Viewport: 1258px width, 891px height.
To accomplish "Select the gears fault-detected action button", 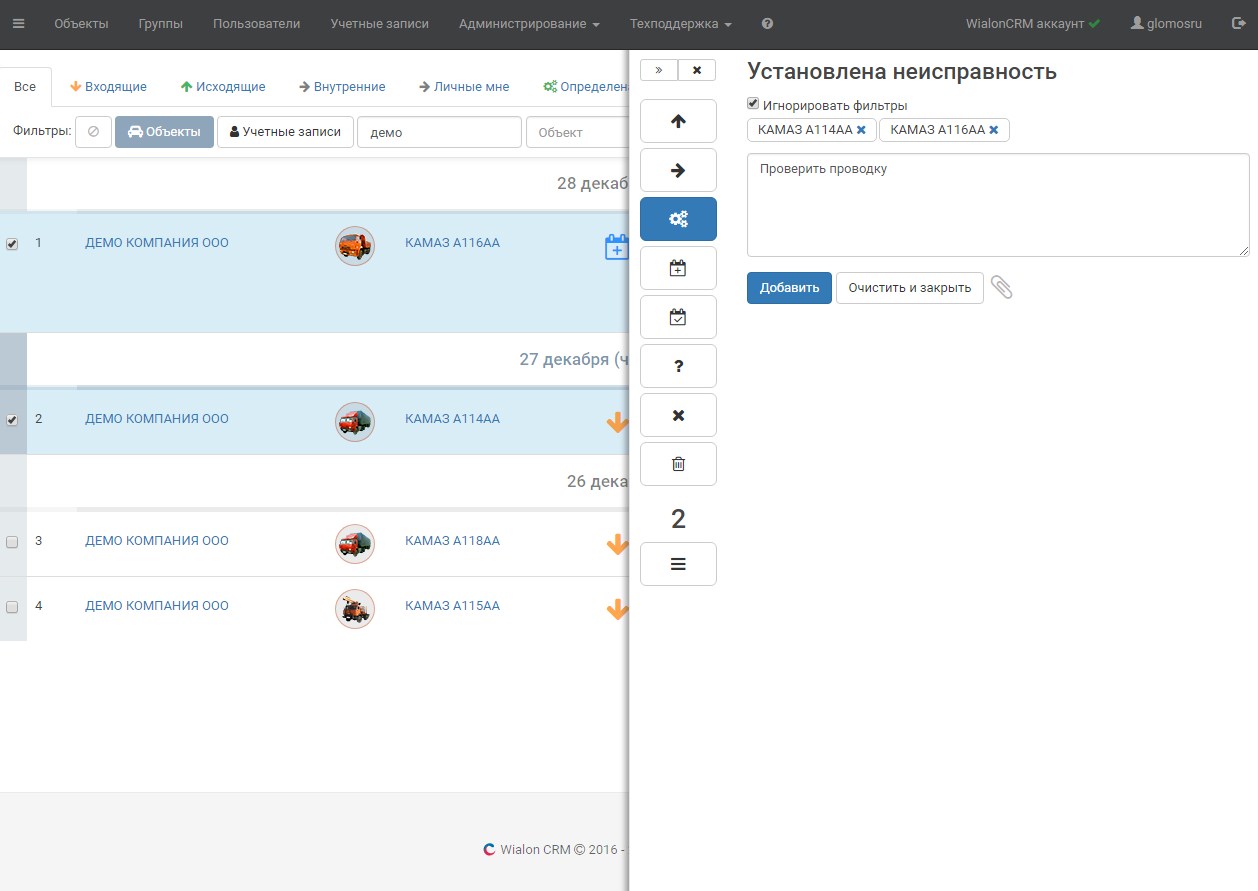I will click(678, 219).
